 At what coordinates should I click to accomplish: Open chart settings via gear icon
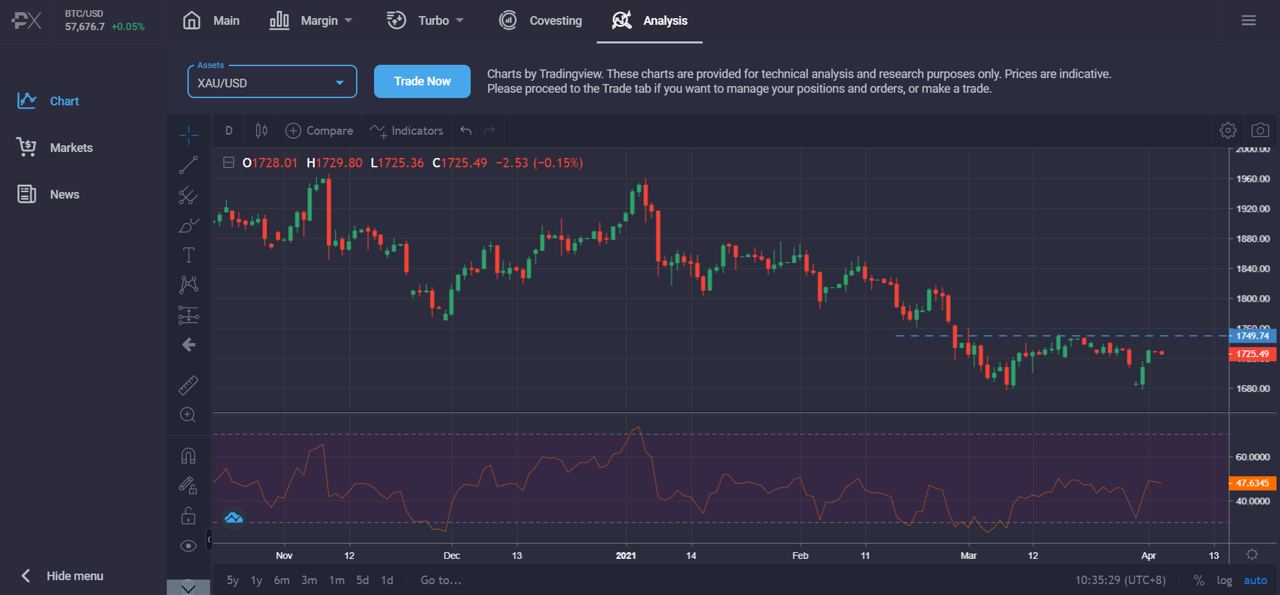(x=1227, y=130)
